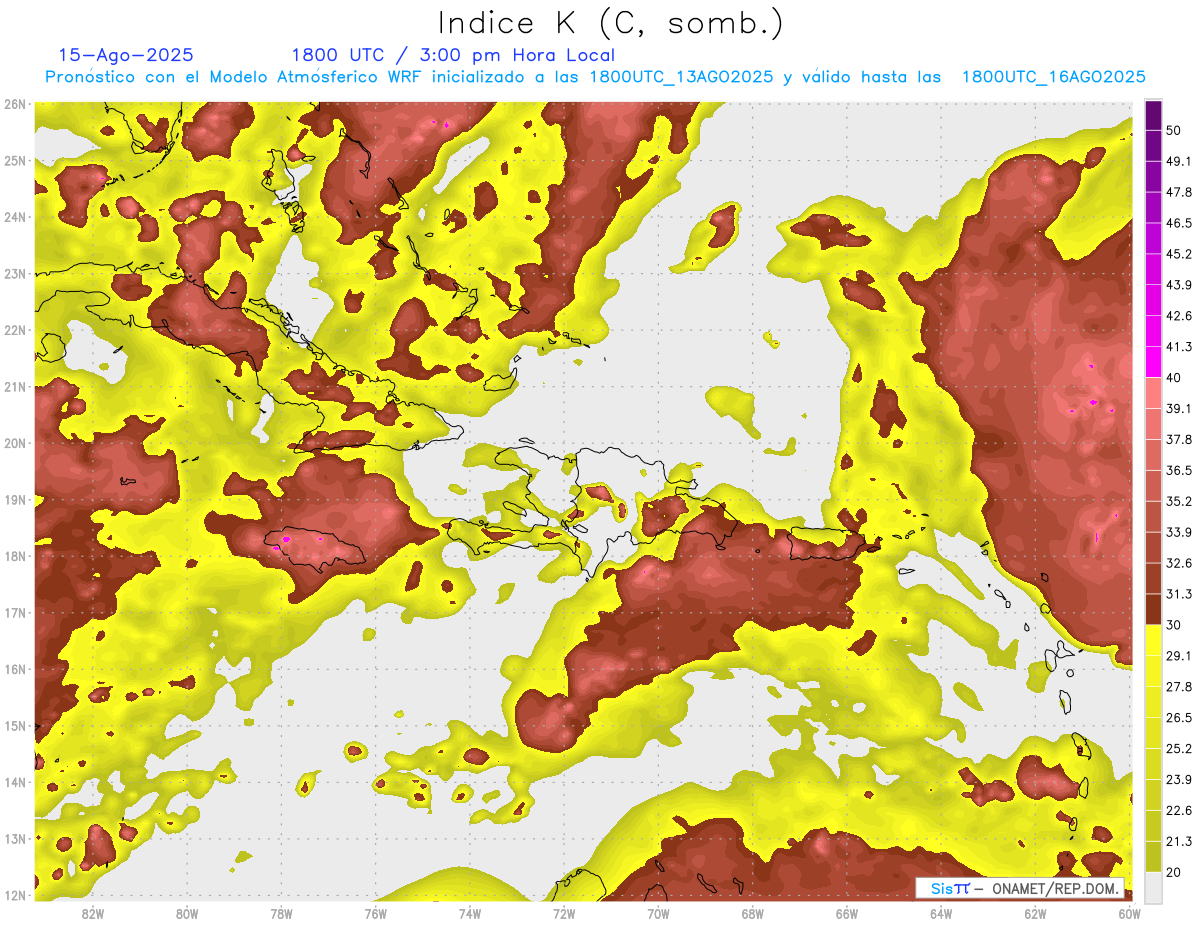The width and height of the screenshot is (1200, 927).
Task: Click the colorbar label '42.6'
Action: pyautogui.click(x=1179, y=316)
